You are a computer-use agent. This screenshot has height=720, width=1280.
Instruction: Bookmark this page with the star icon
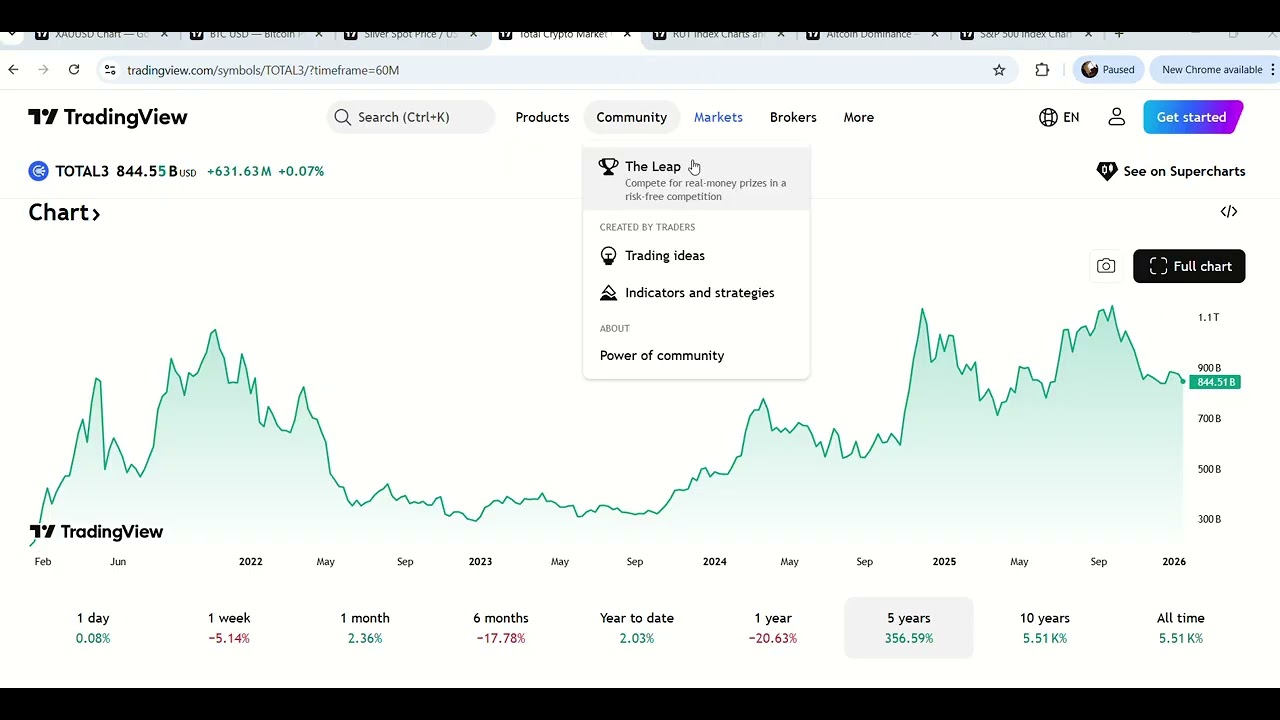coord(999,70)
